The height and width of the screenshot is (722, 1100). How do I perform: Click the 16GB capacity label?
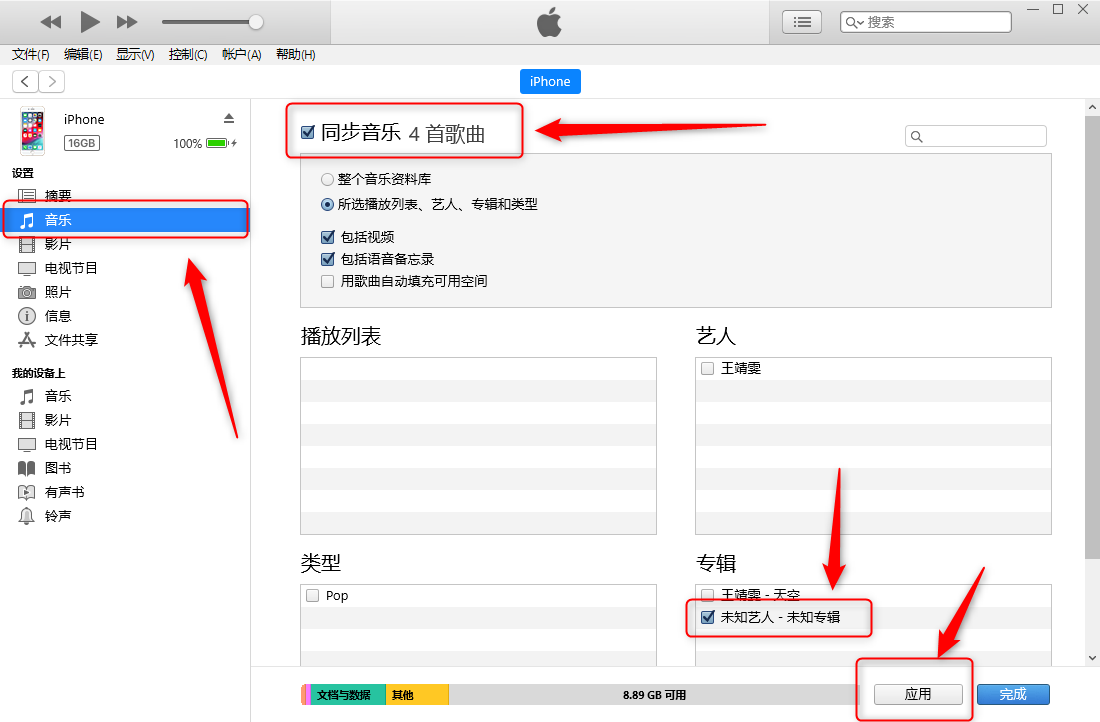[82, 143]
